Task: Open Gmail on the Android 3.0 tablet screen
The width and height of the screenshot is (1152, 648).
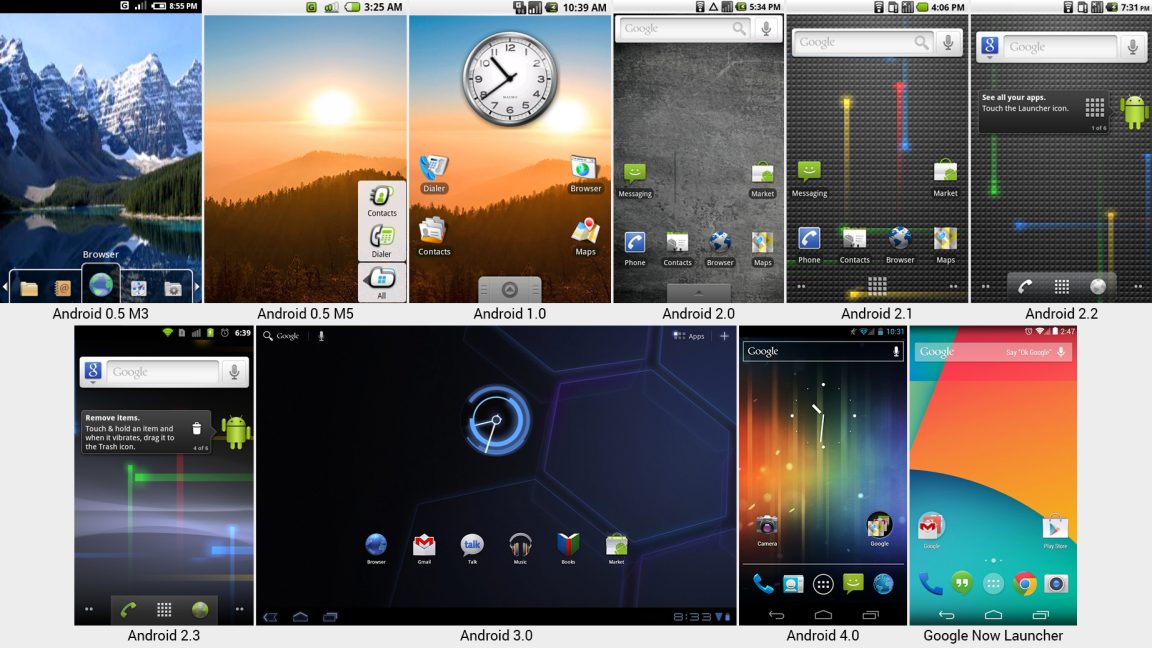Action: coord(424,545)
